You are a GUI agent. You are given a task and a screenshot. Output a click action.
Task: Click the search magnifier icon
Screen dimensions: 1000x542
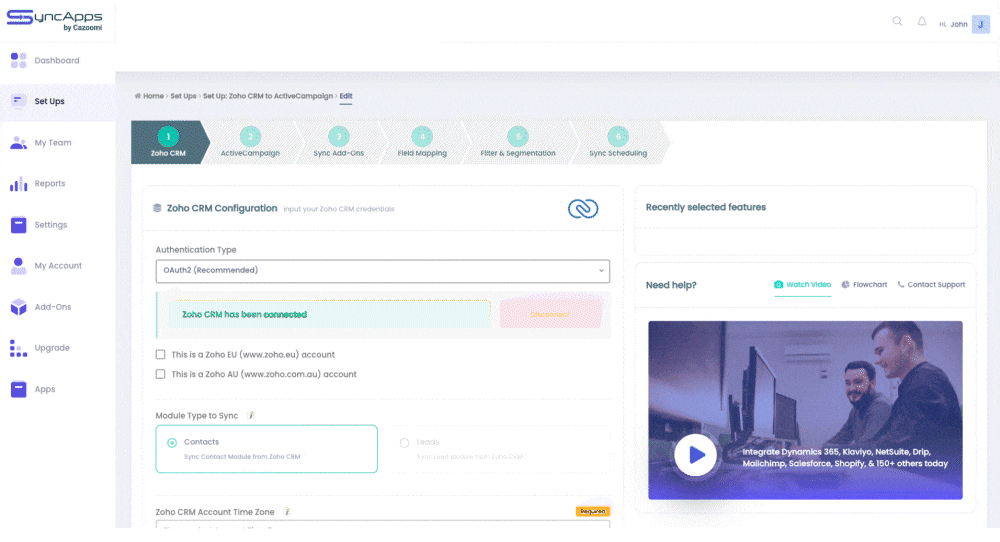coord(897,22)
